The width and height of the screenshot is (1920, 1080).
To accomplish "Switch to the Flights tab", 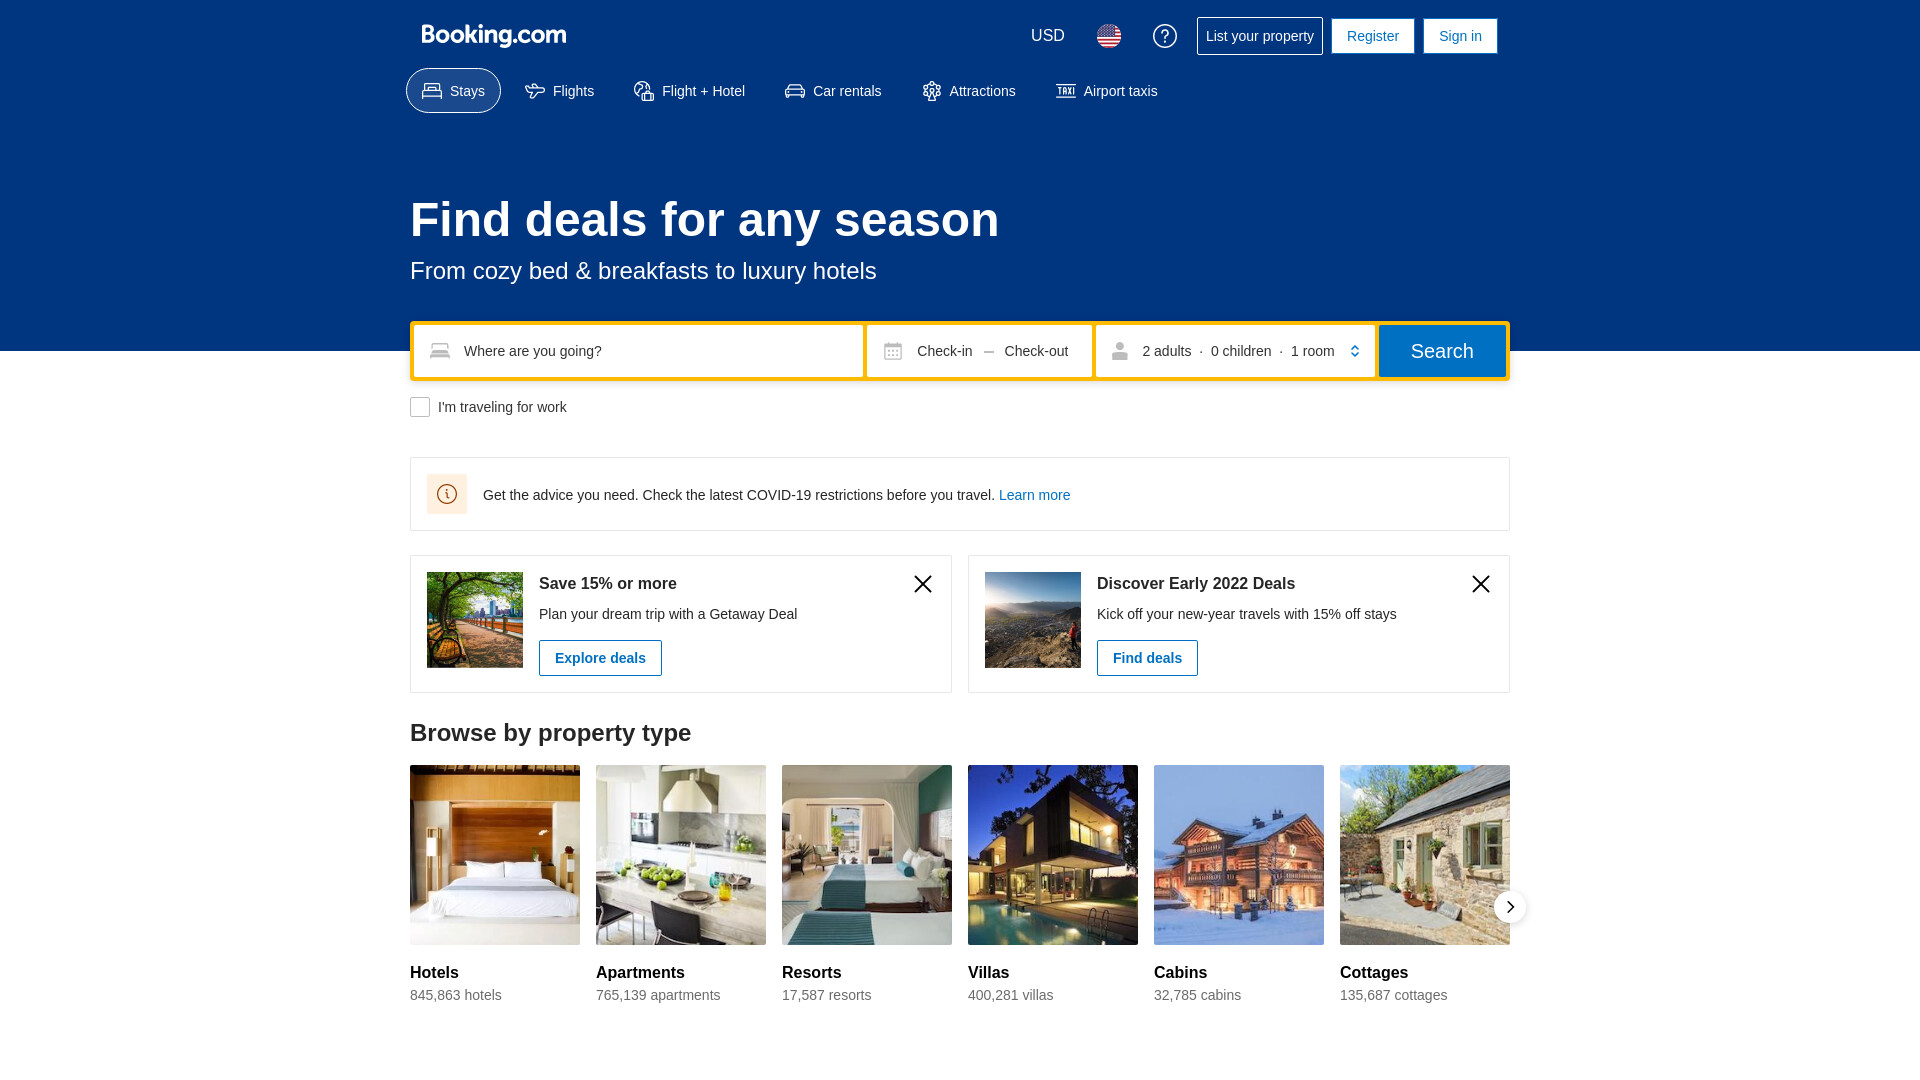I will pos(559,91).
